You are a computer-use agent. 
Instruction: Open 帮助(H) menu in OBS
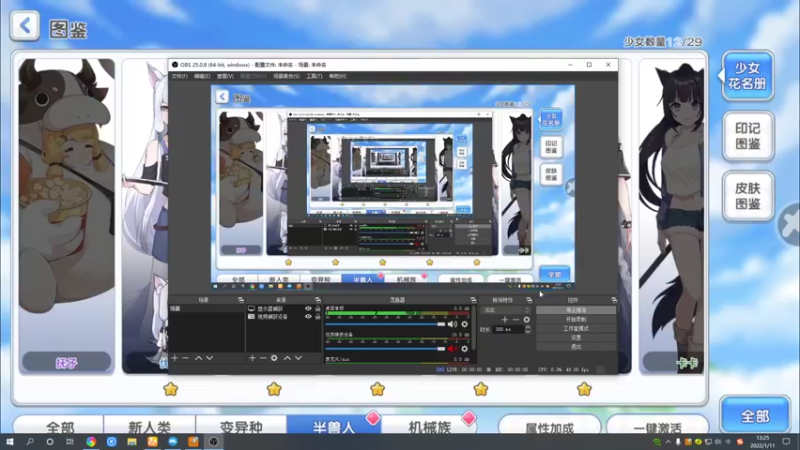(337, 76)
